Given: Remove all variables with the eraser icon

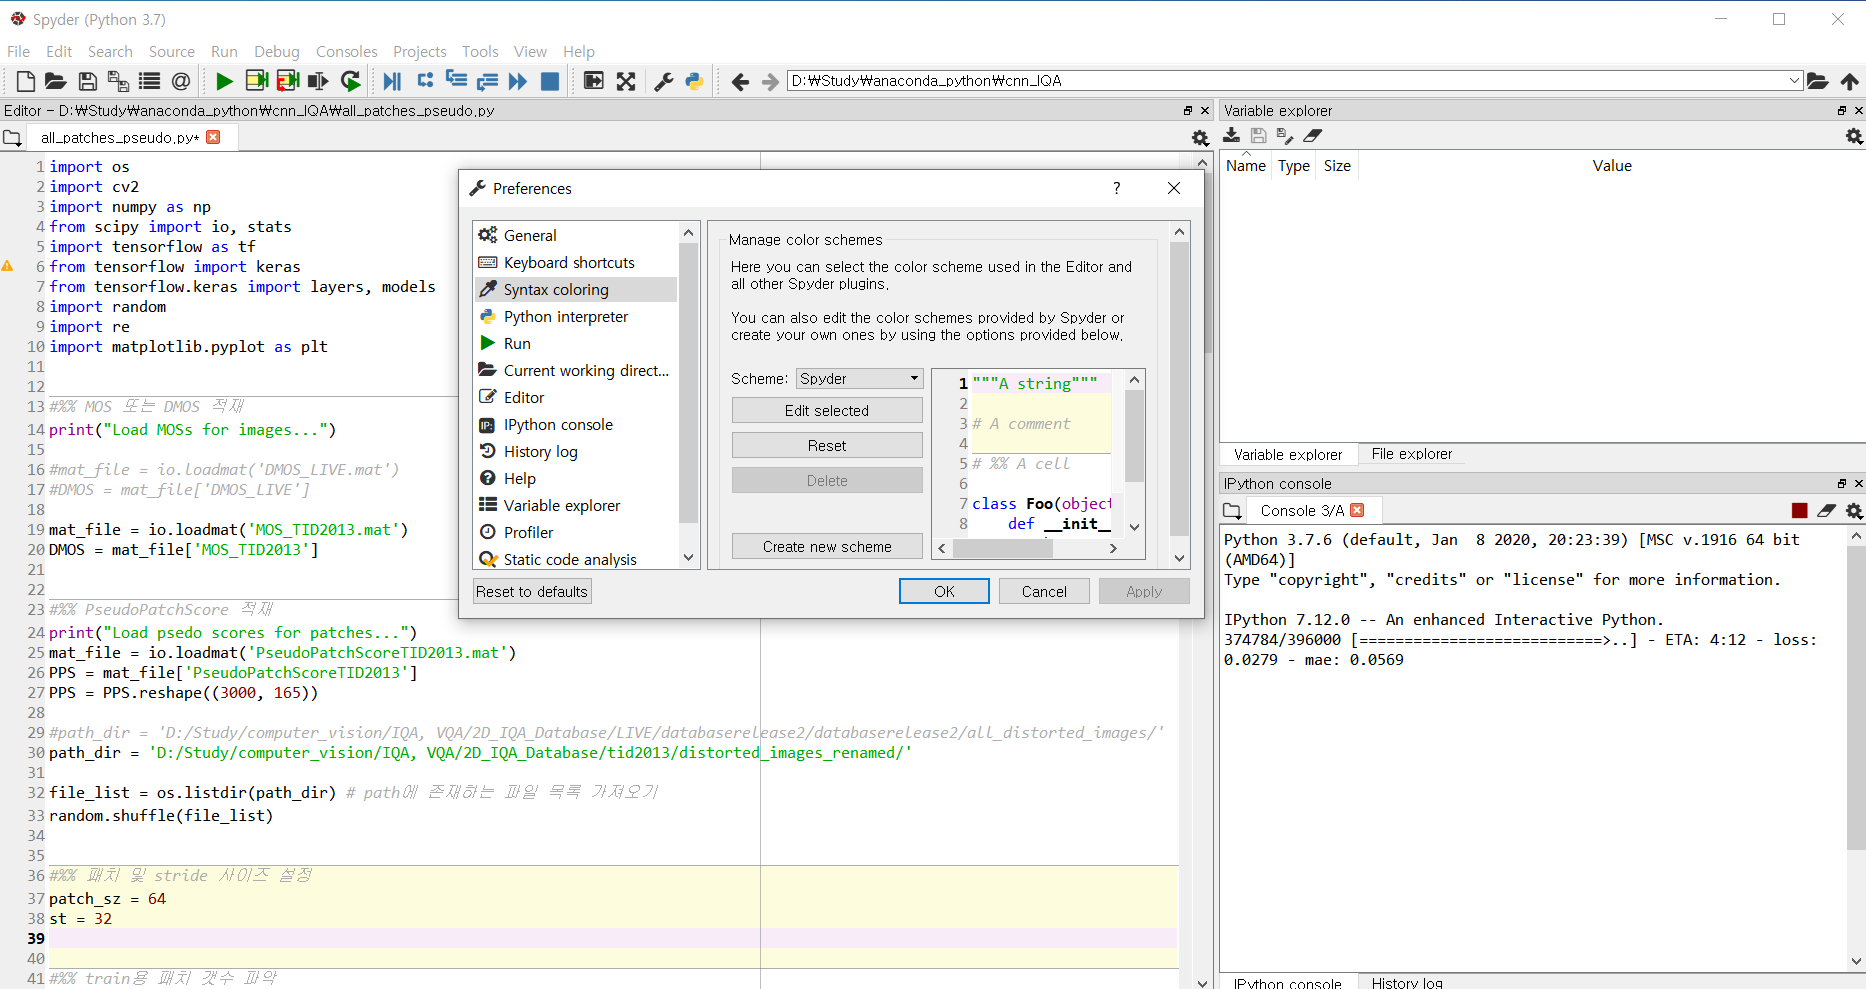Looking at the screenshot, I should pyautogui.click(x=1313, y=136).
